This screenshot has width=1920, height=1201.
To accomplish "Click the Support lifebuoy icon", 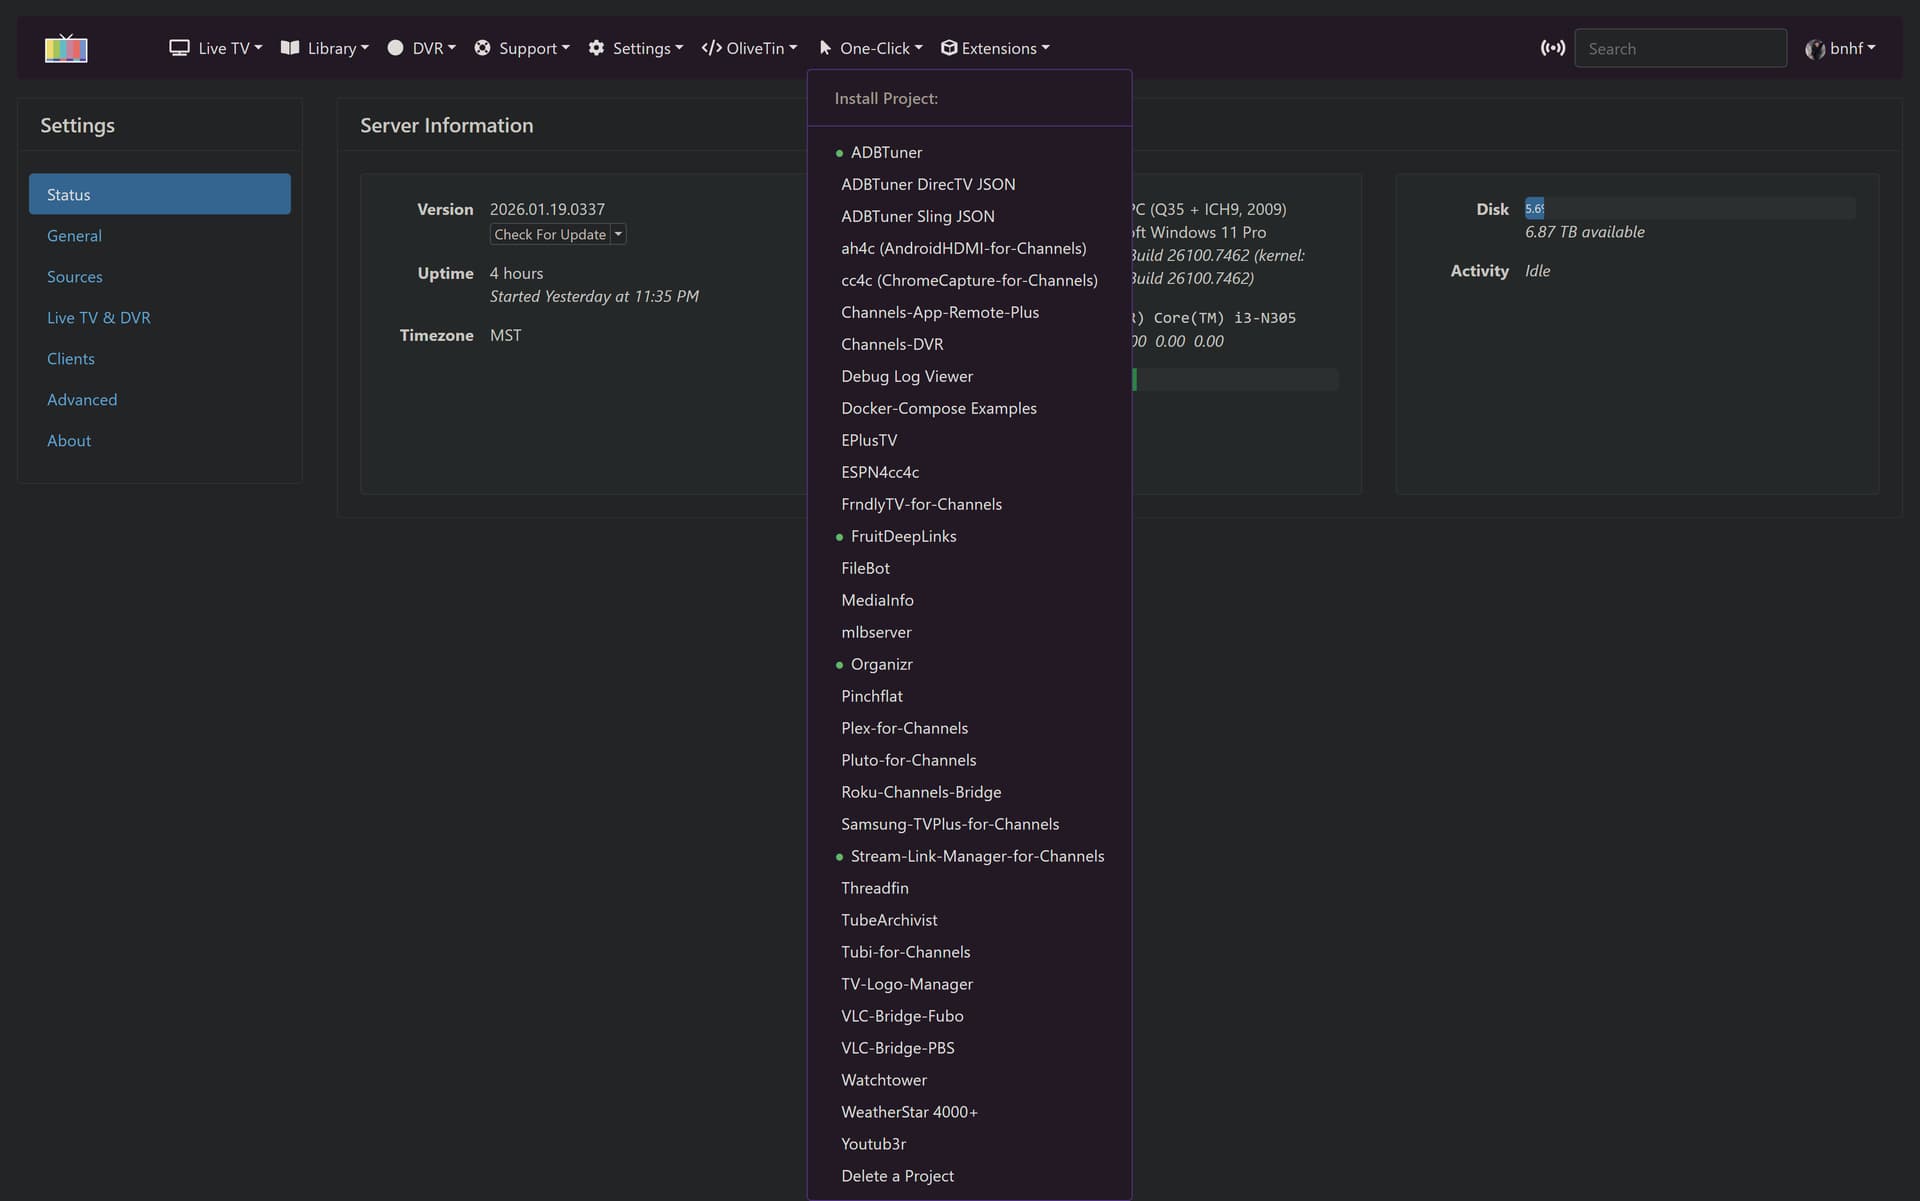I will coord(482,48).
